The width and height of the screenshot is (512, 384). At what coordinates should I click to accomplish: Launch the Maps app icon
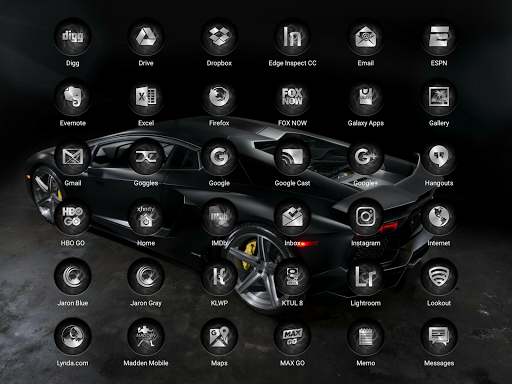(219, 337)
